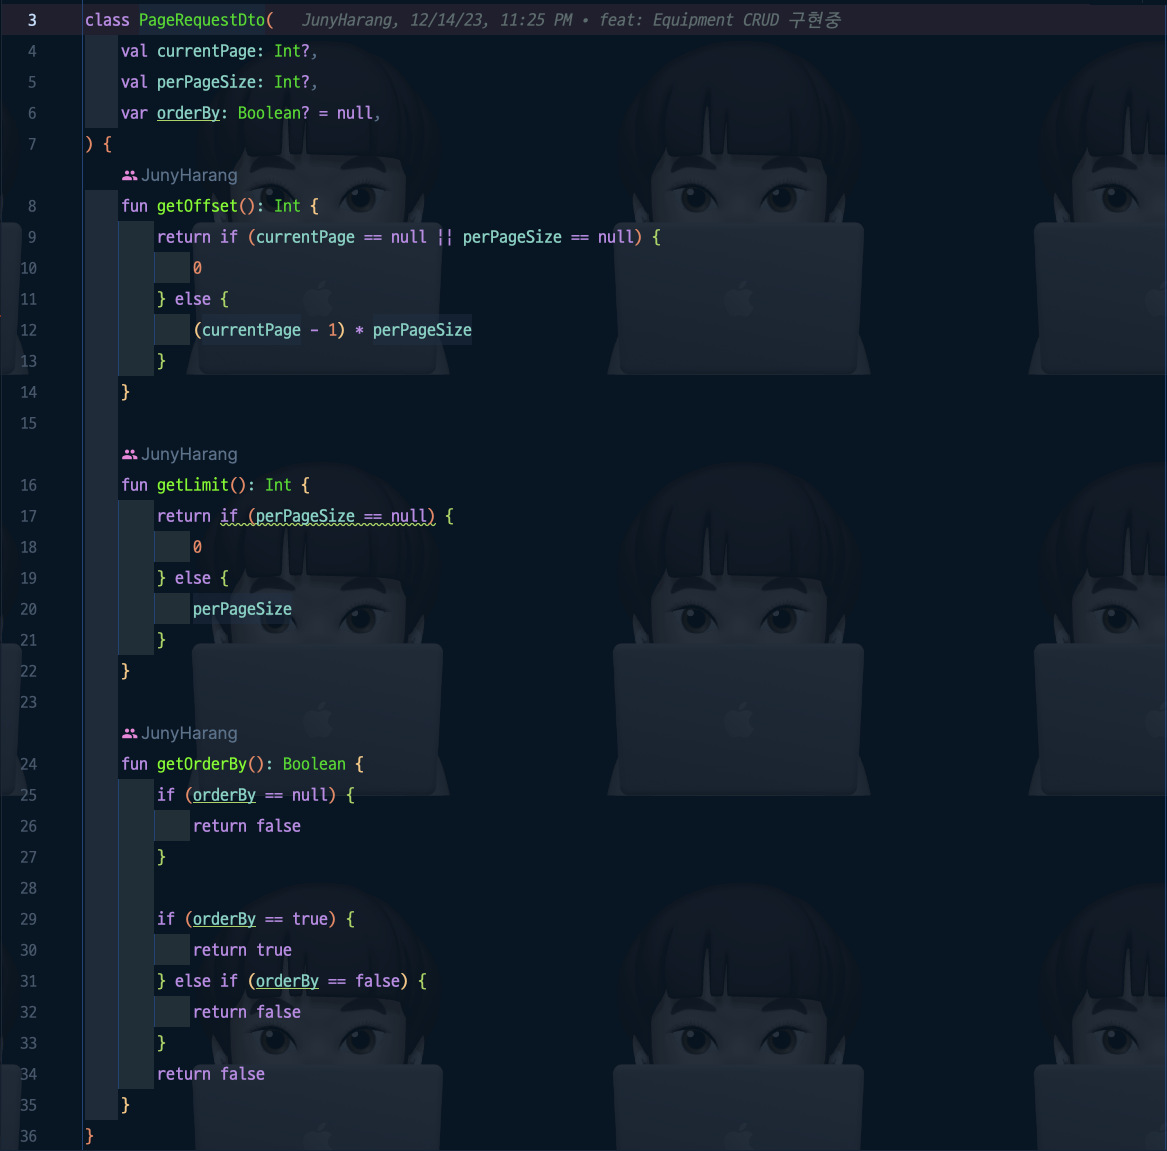The image size is (1167, 1151).
Task: Click the git blame annotation on line 3
Action: (x=571, y=20)
